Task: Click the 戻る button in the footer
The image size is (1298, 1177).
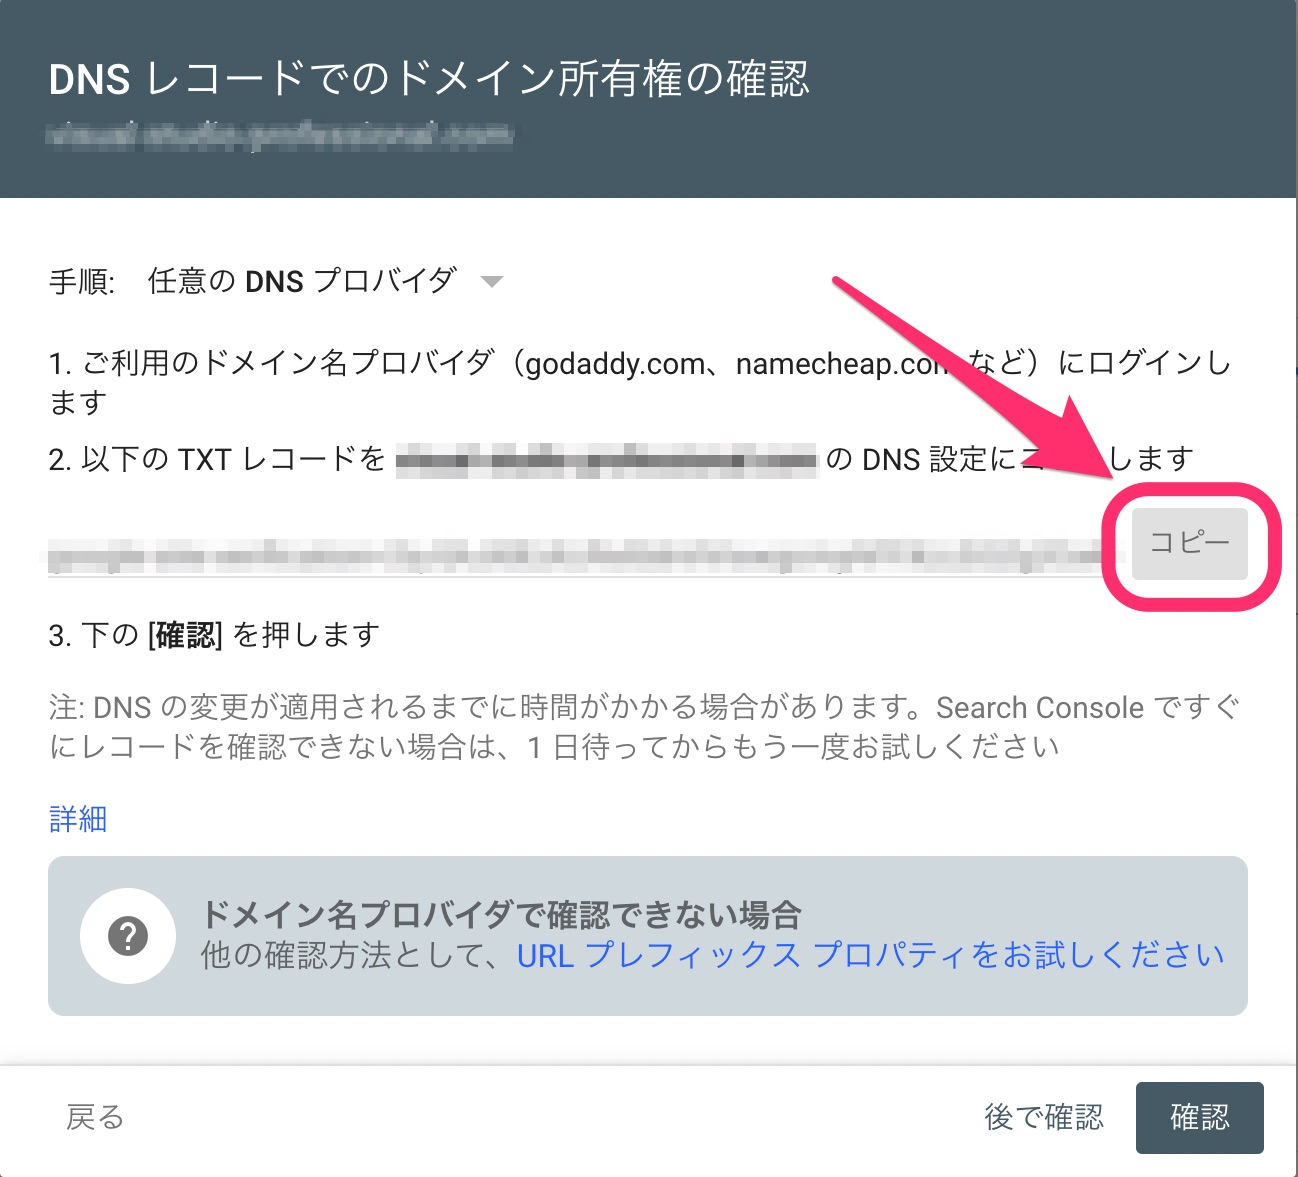Action: 95,1117
